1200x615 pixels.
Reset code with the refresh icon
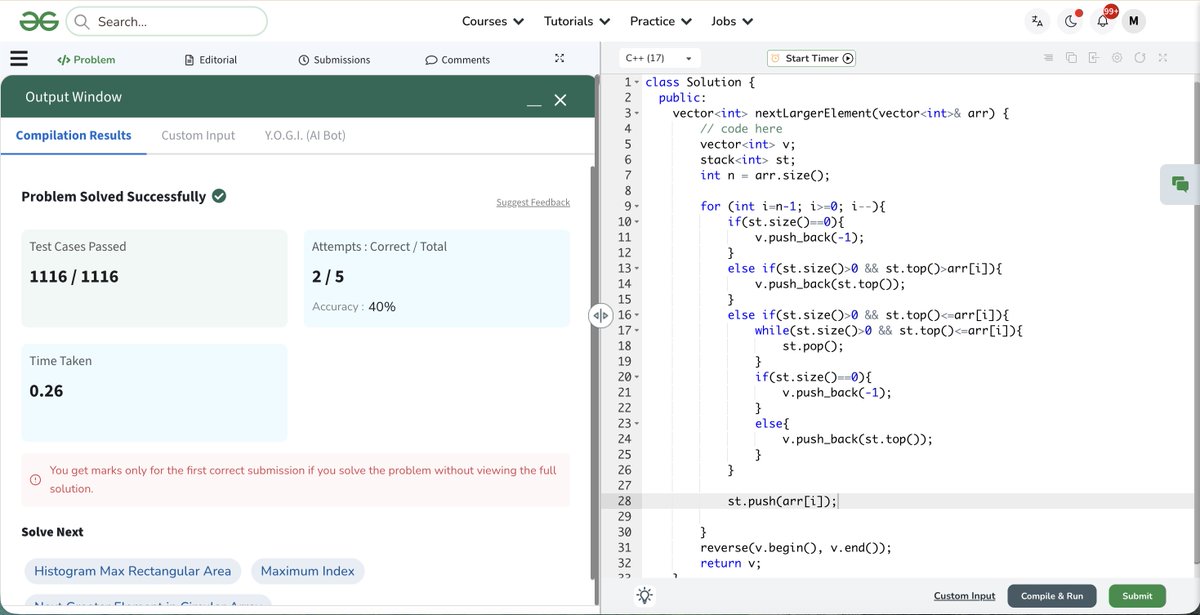click(x=1140, y=58)
